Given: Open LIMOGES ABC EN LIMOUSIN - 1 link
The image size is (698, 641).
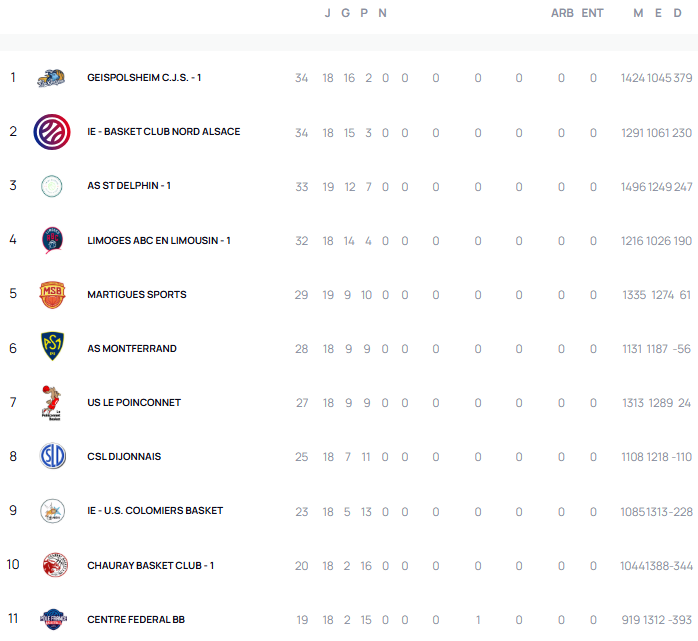Looking at the screenshot, I should tap(159, 240).
